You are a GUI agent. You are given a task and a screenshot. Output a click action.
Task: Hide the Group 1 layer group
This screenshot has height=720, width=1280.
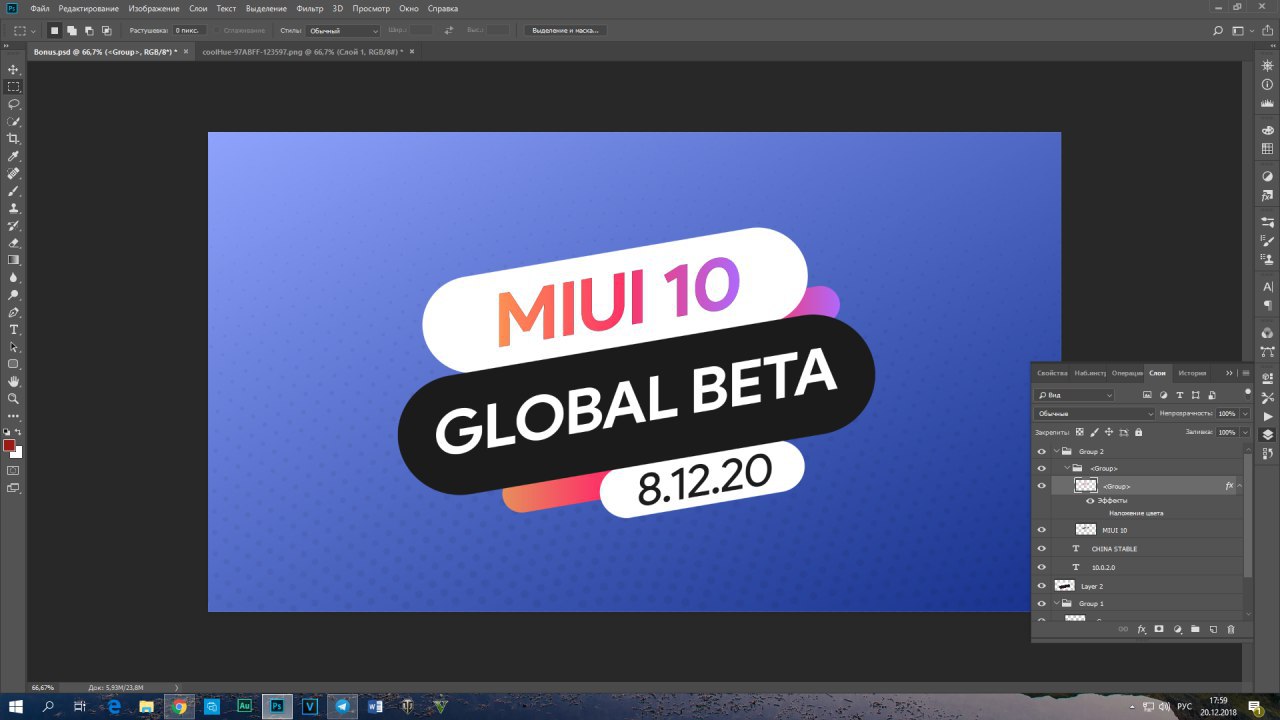1041,604
